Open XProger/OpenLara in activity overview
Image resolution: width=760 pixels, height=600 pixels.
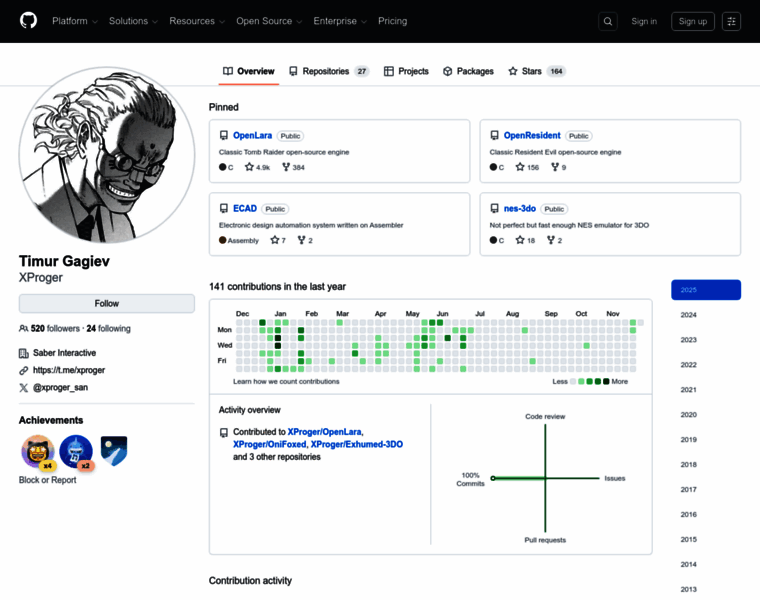pos(324,432)
